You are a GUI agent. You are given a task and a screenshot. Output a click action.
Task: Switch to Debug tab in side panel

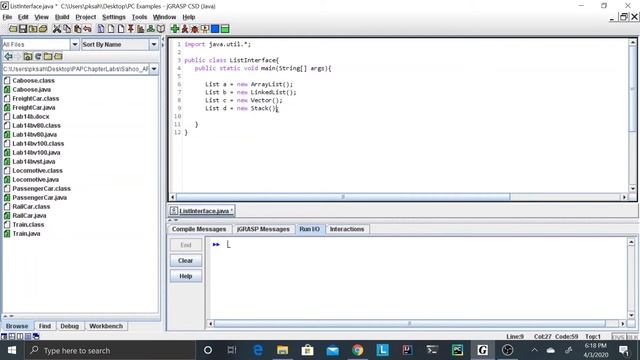click(x=69, y=326)
